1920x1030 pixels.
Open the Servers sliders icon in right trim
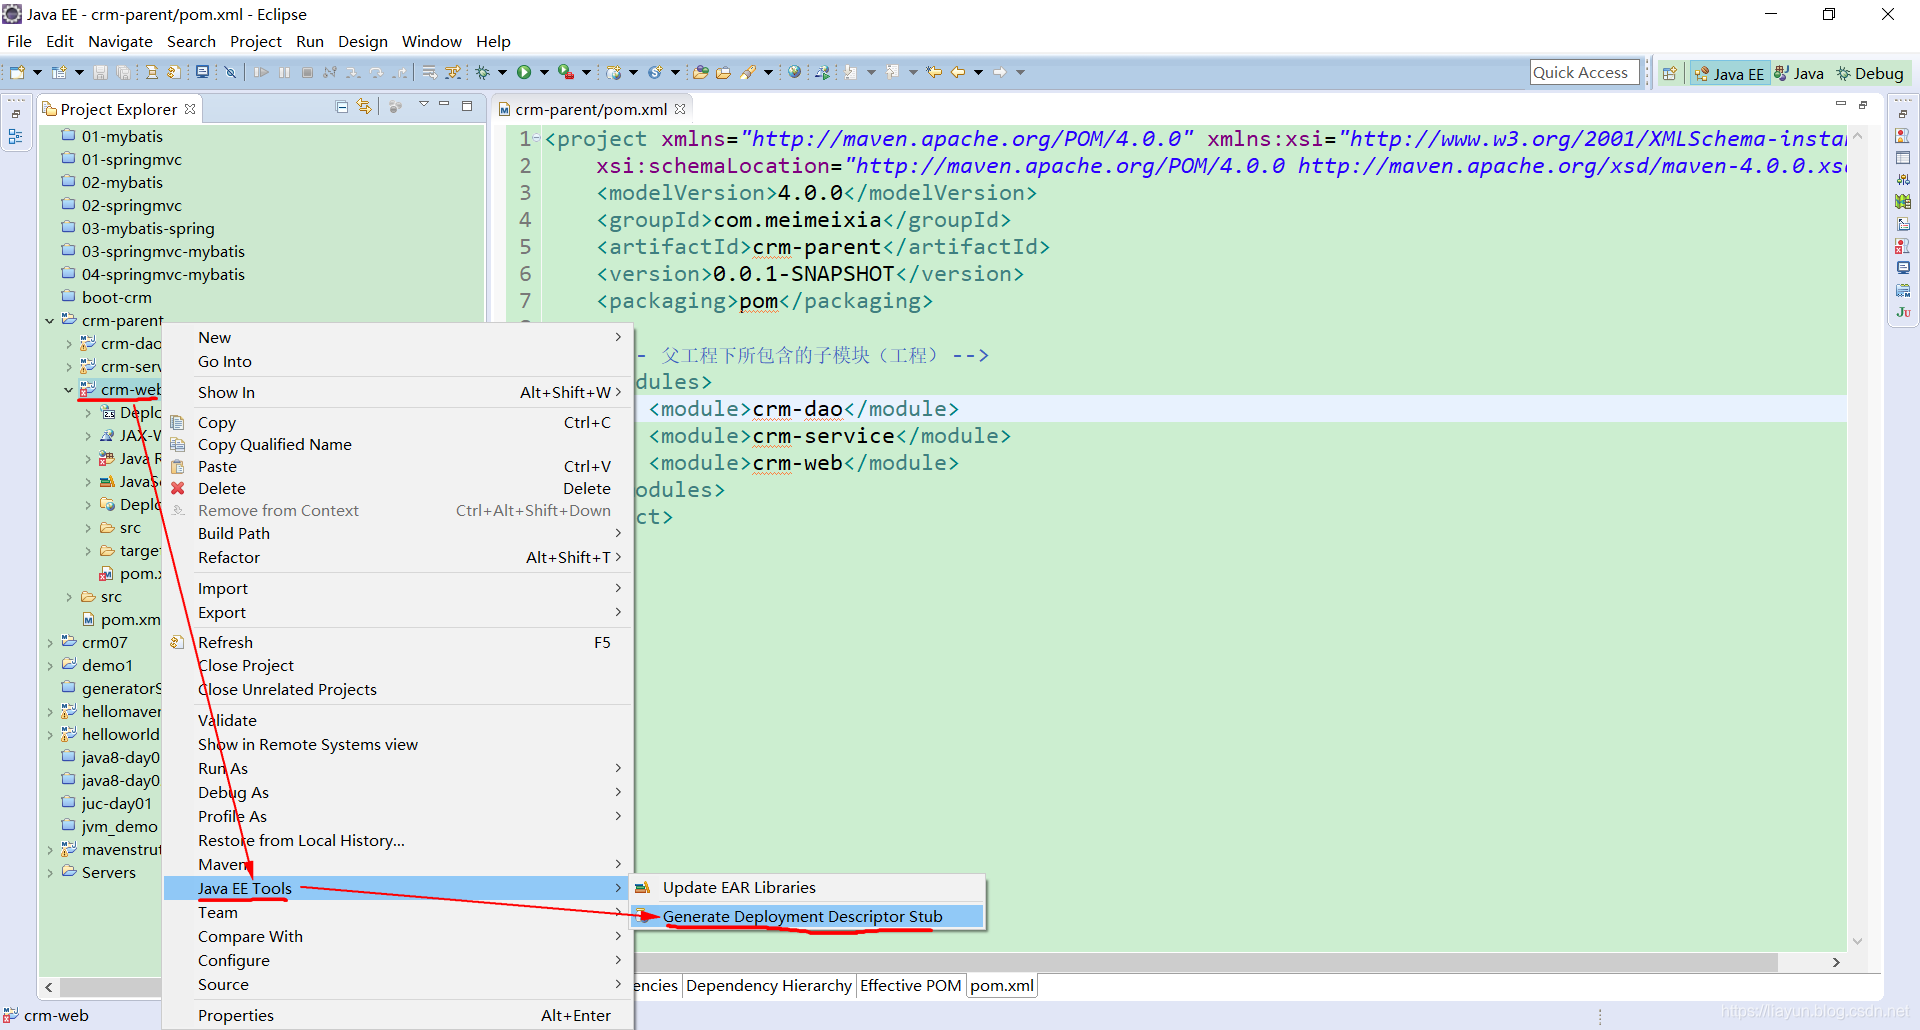point(1903,180)
